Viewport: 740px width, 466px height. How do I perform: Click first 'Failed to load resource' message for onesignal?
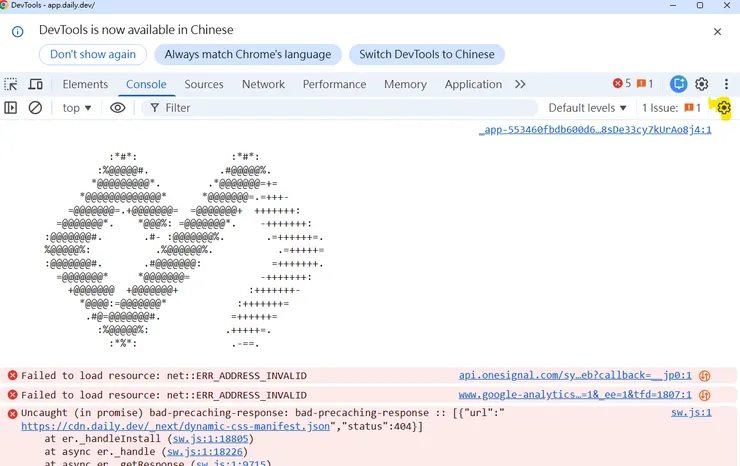click(164, 376)
